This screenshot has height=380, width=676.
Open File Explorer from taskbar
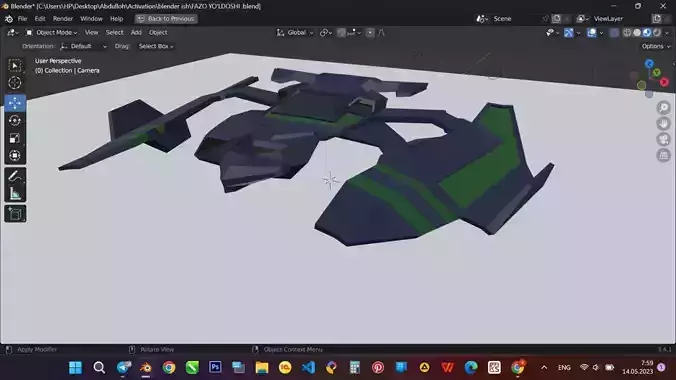coord(262,367)
